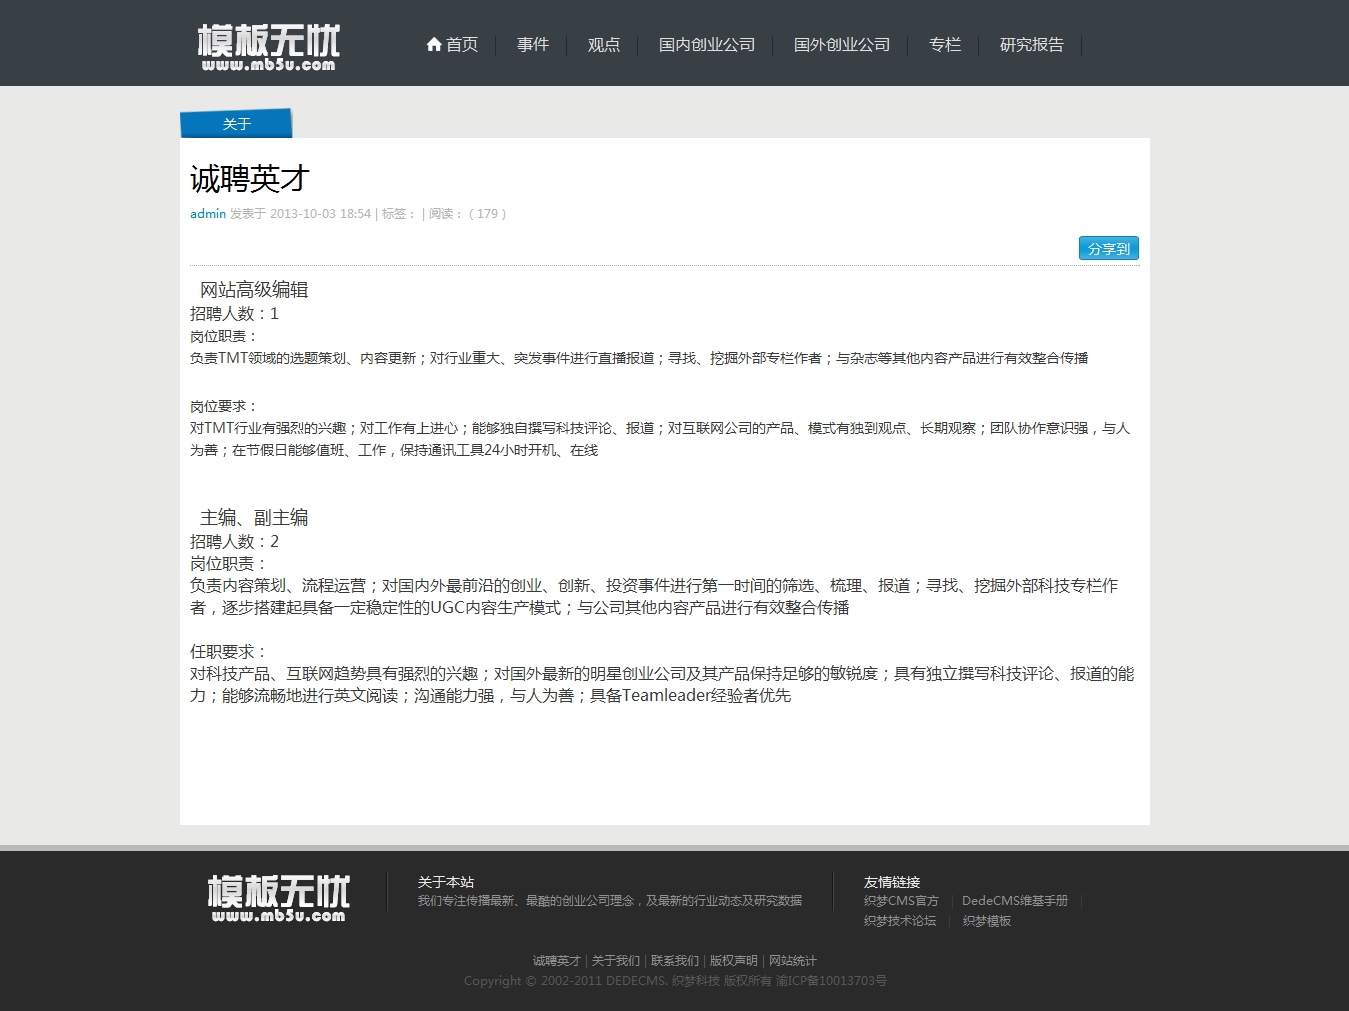1349x1011 pixels.
Task: Click the header site logo
Action: click(x=268, y=48)
